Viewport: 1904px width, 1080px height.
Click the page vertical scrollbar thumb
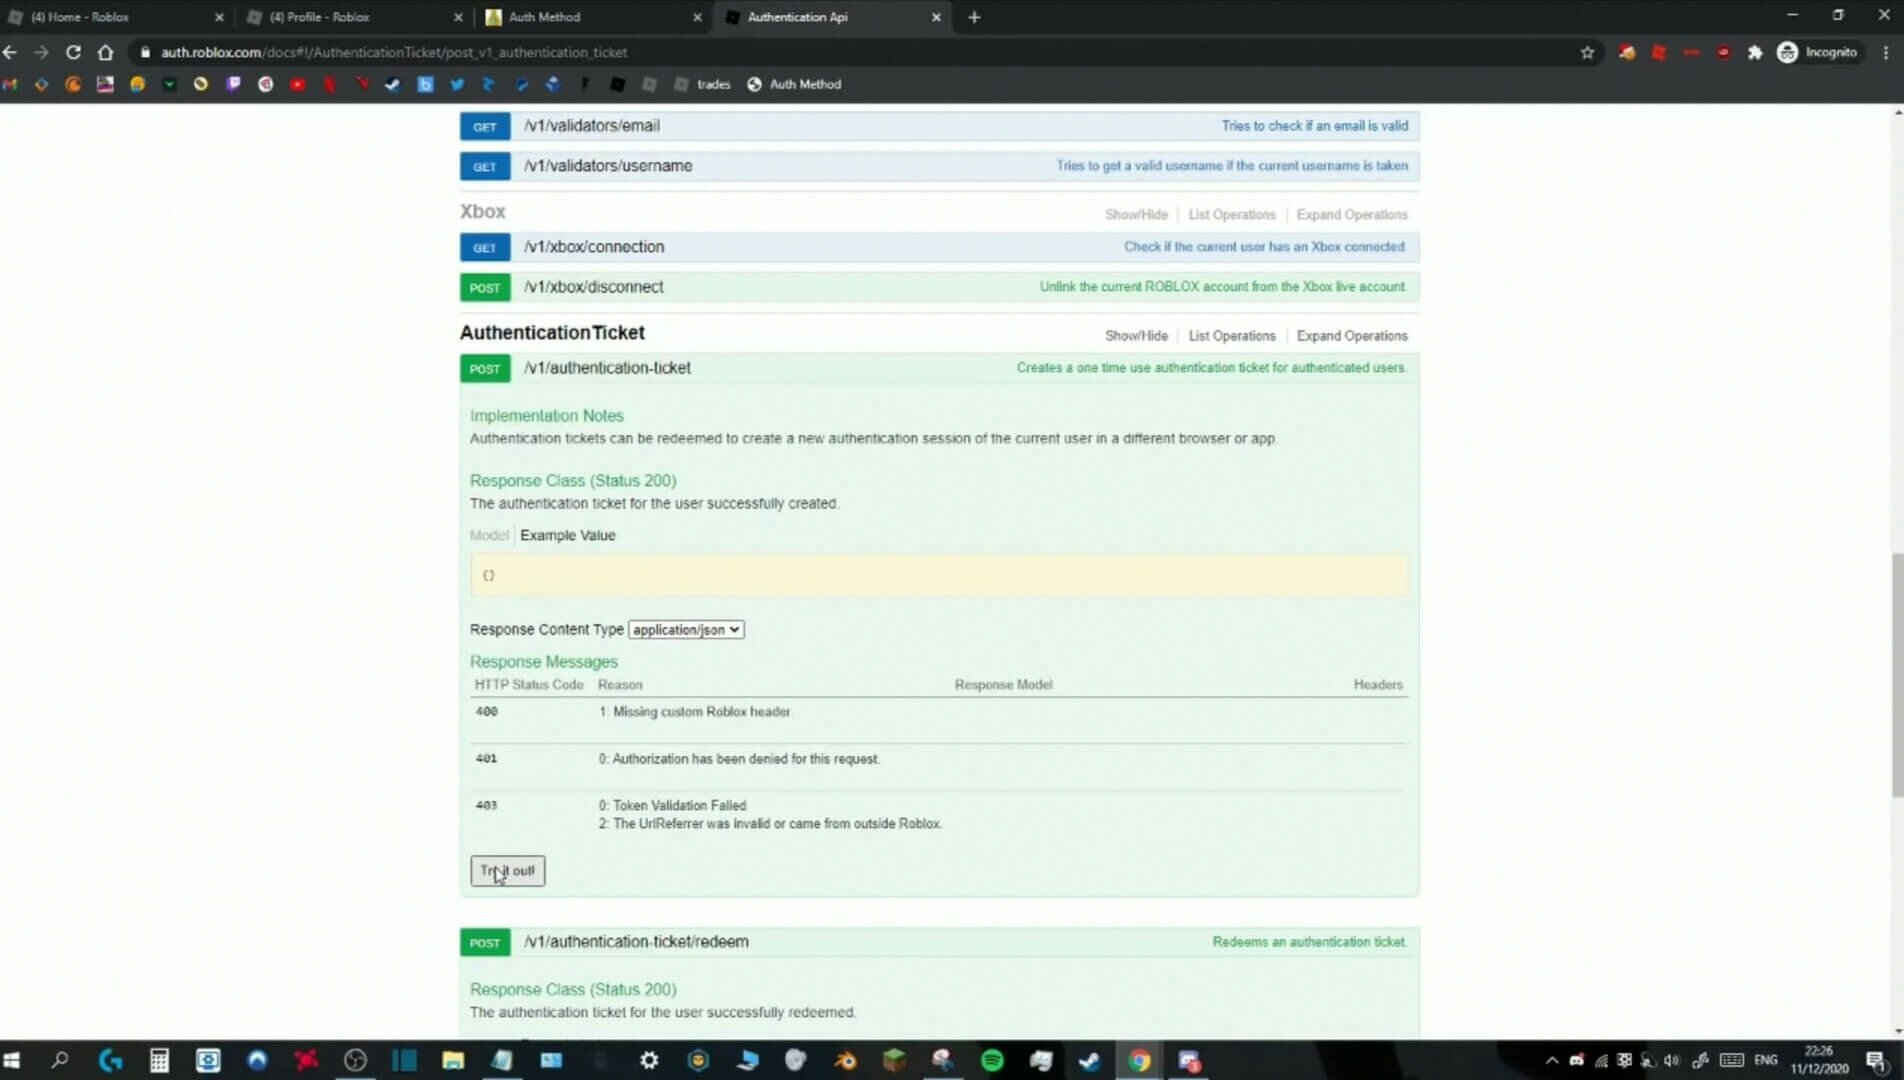pos(1897,675)
